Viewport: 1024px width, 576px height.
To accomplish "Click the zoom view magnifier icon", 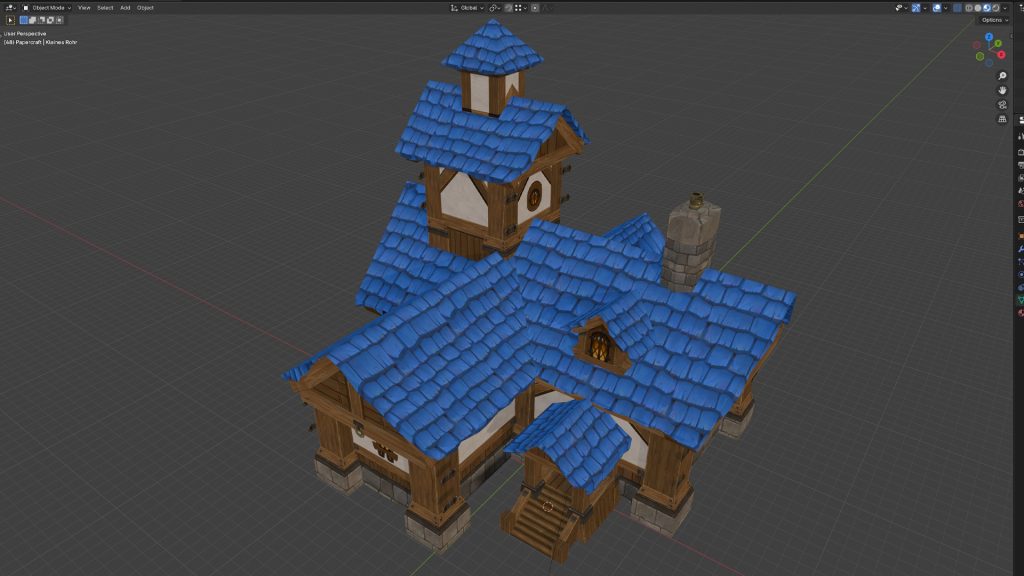I will click(x=1002, y=76).
